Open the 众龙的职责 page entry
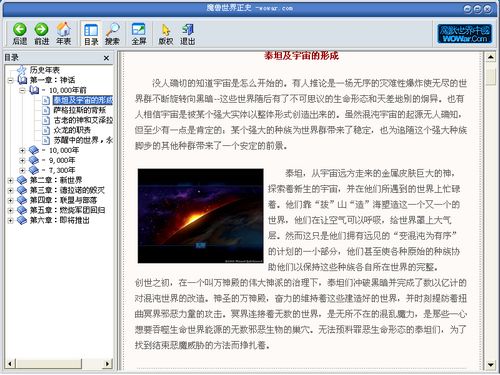 click(x=72, y=130)
